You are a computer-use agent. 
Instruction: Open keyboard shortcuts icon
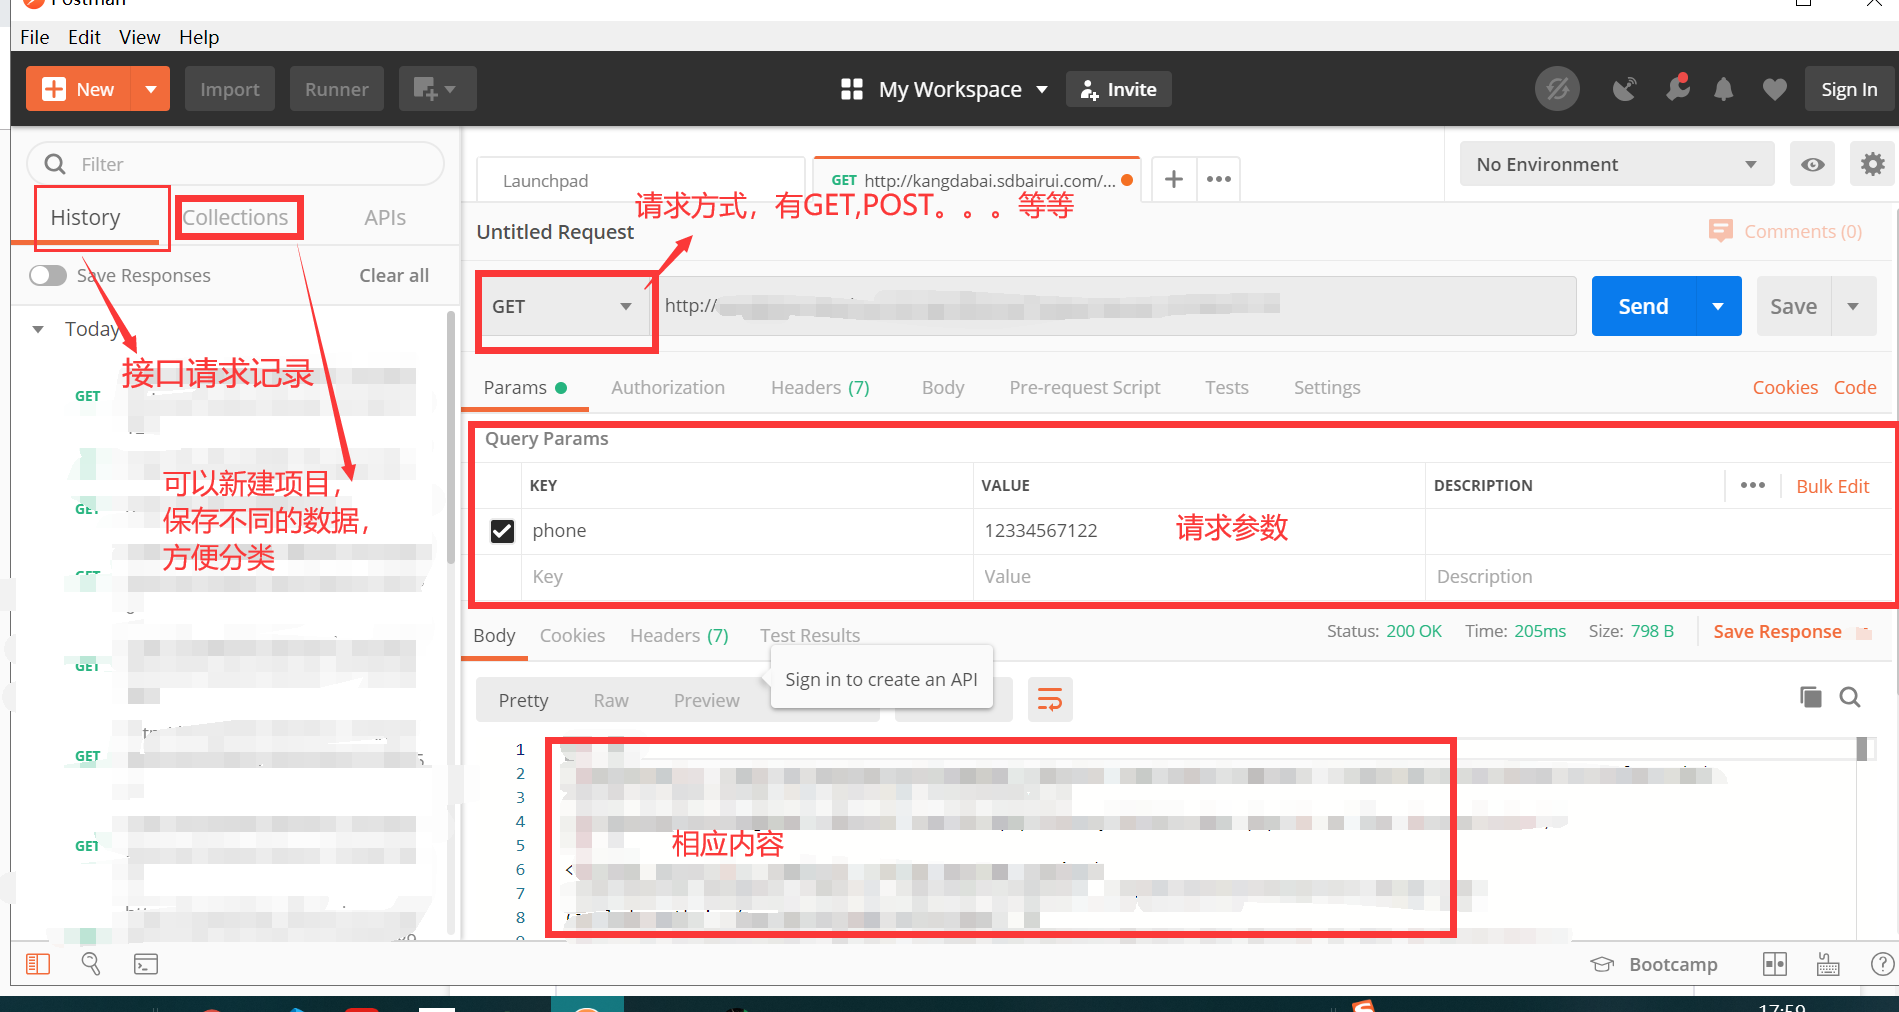(x=1828, y=964)
